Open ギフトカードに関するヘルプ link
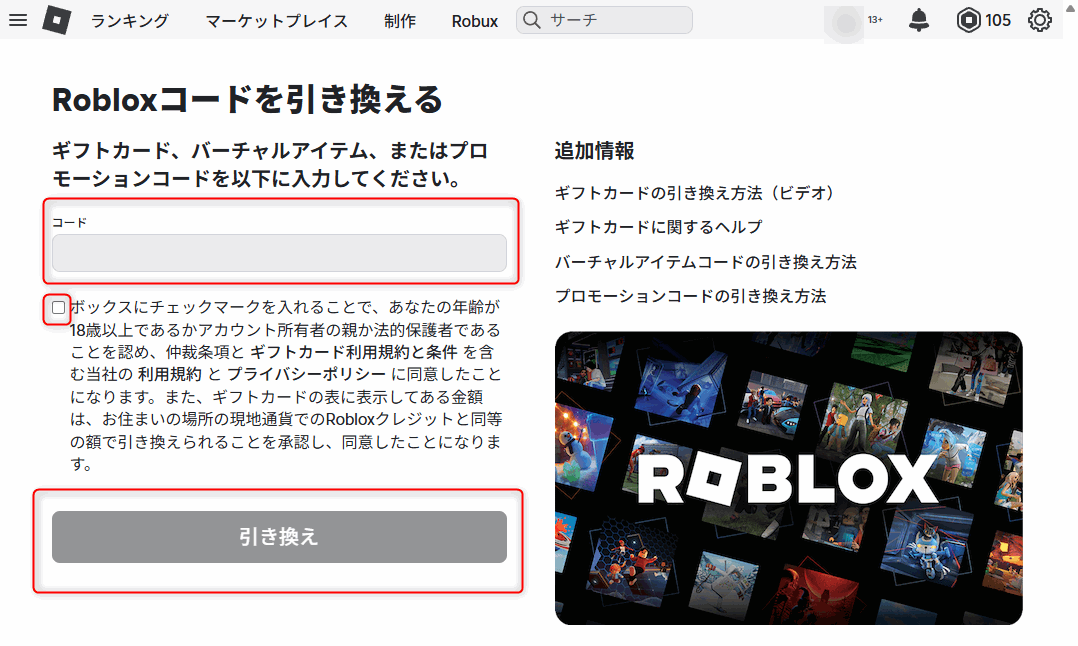The height and width of the screenshot is (646, 1078). coord(659,227)
